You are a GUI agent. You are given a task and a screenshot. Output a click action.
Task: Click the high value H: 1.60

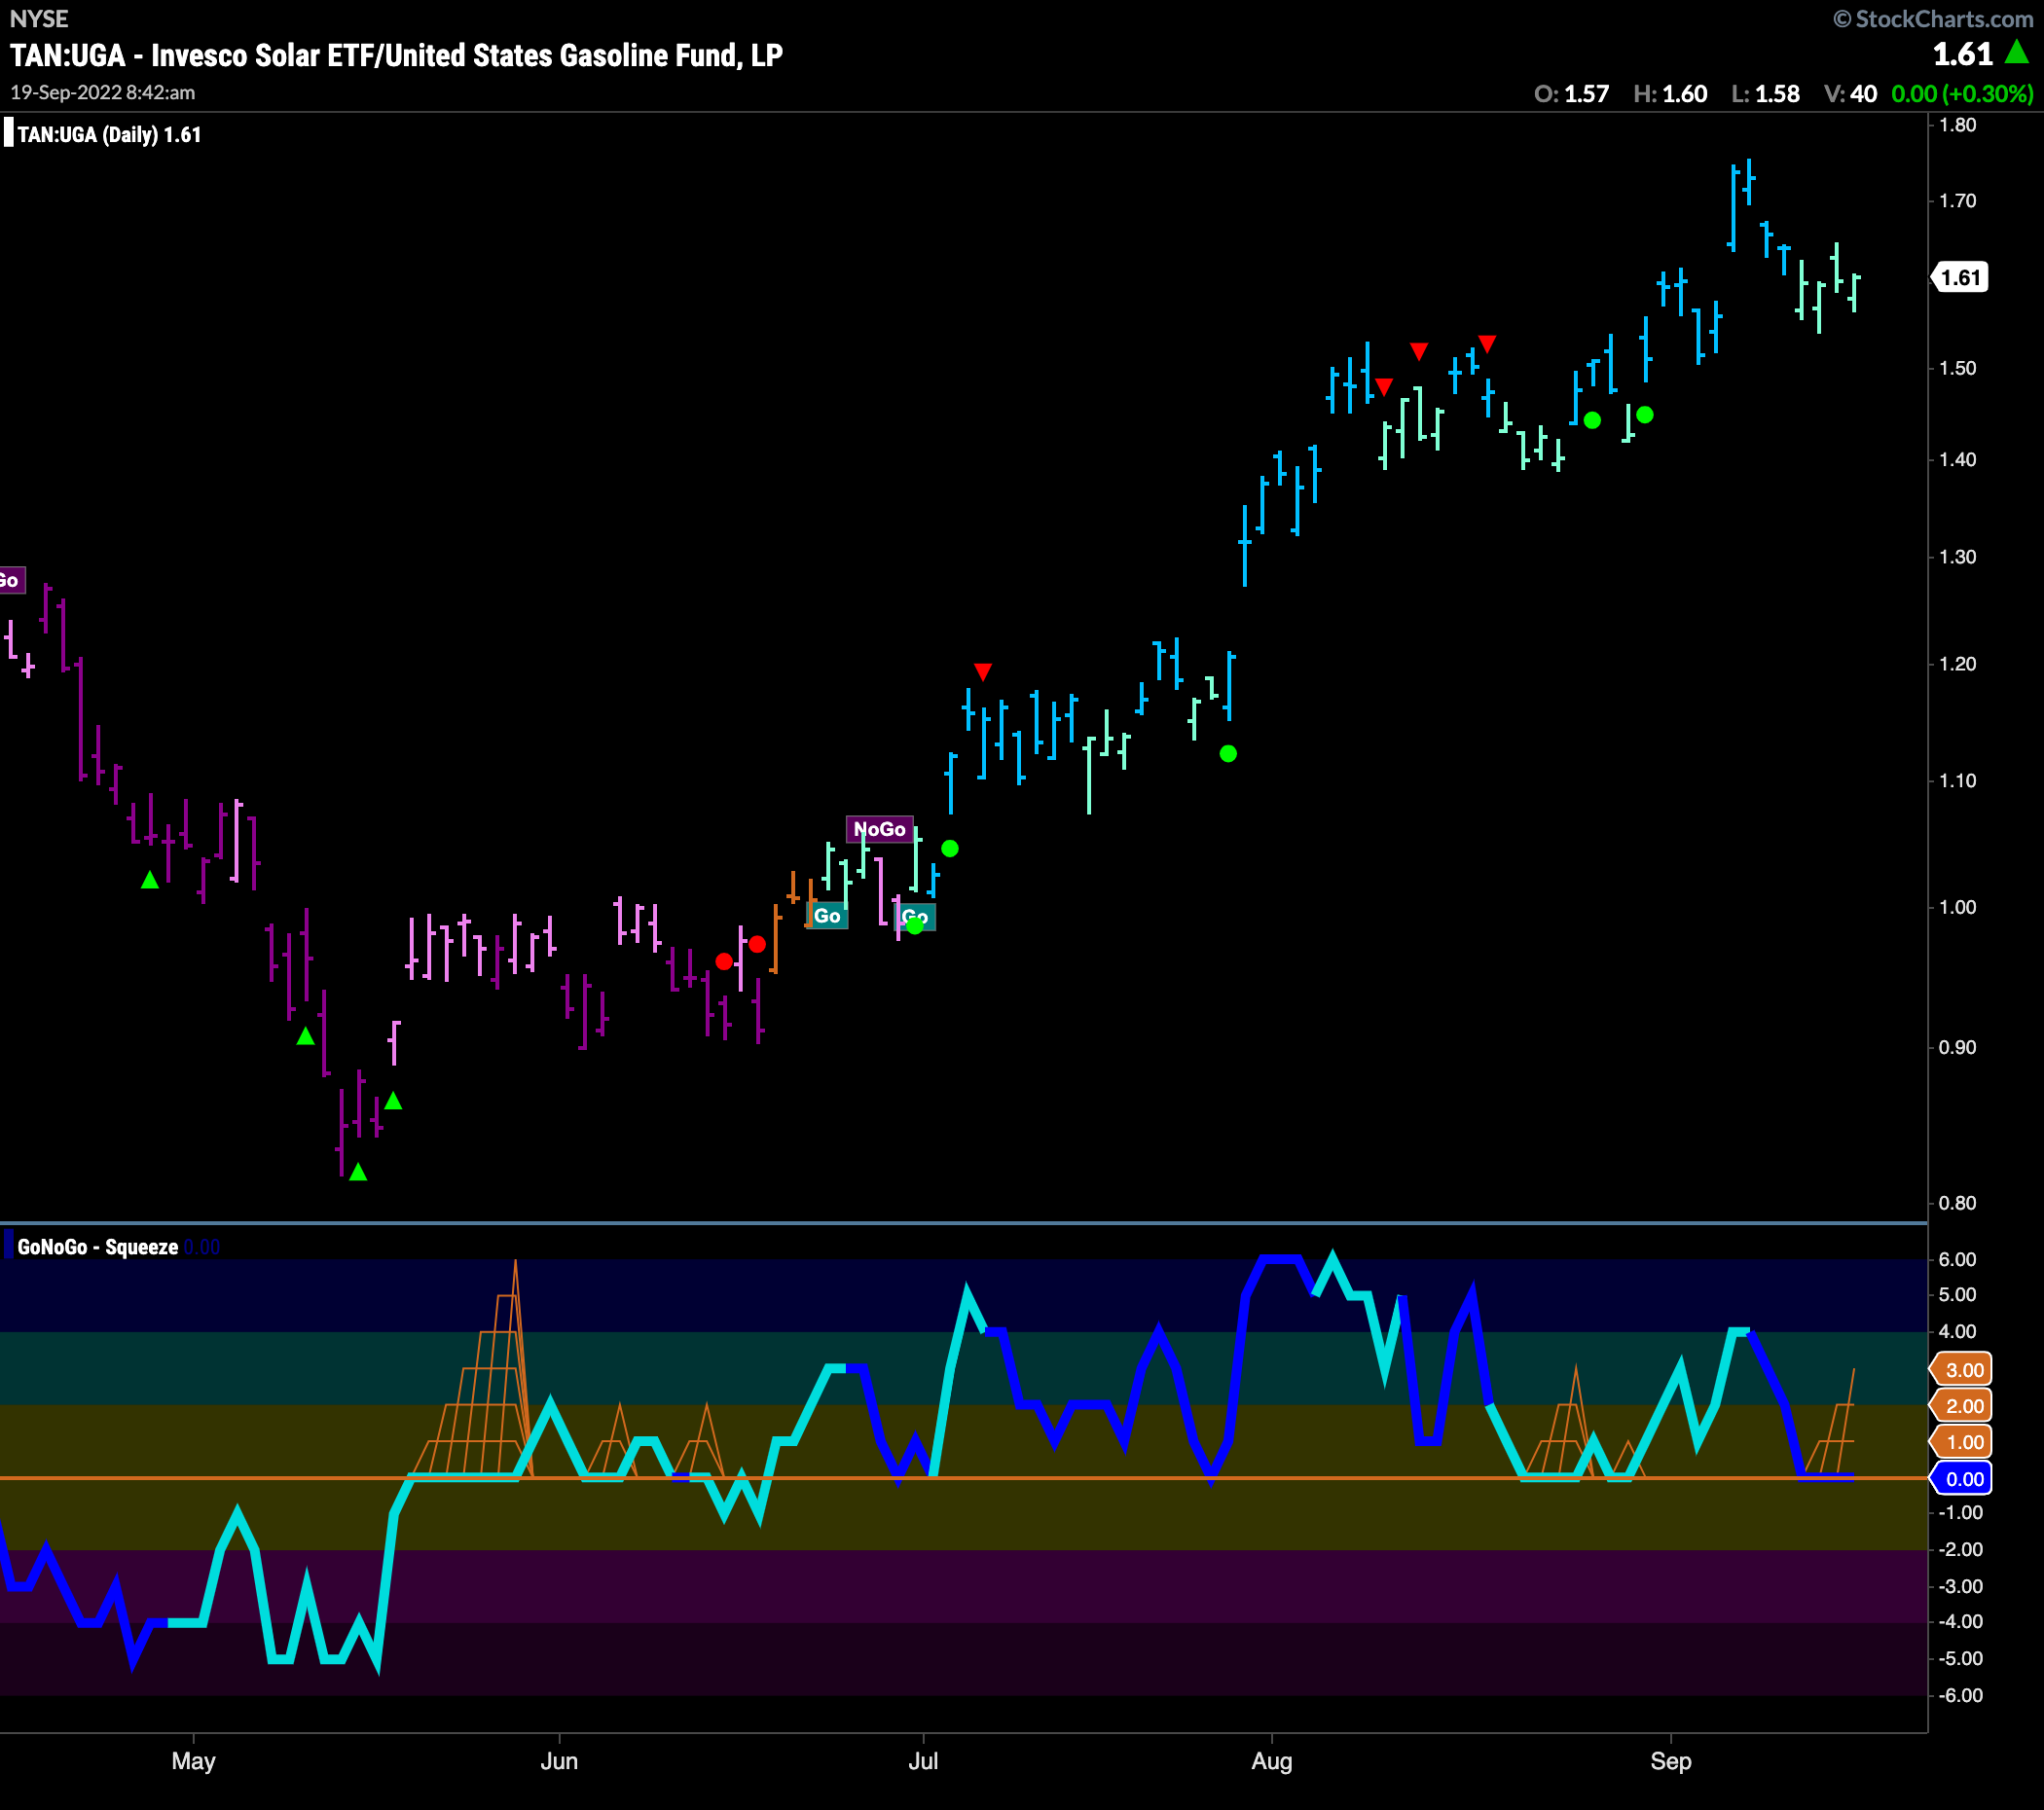click(x=1670, y=94)
